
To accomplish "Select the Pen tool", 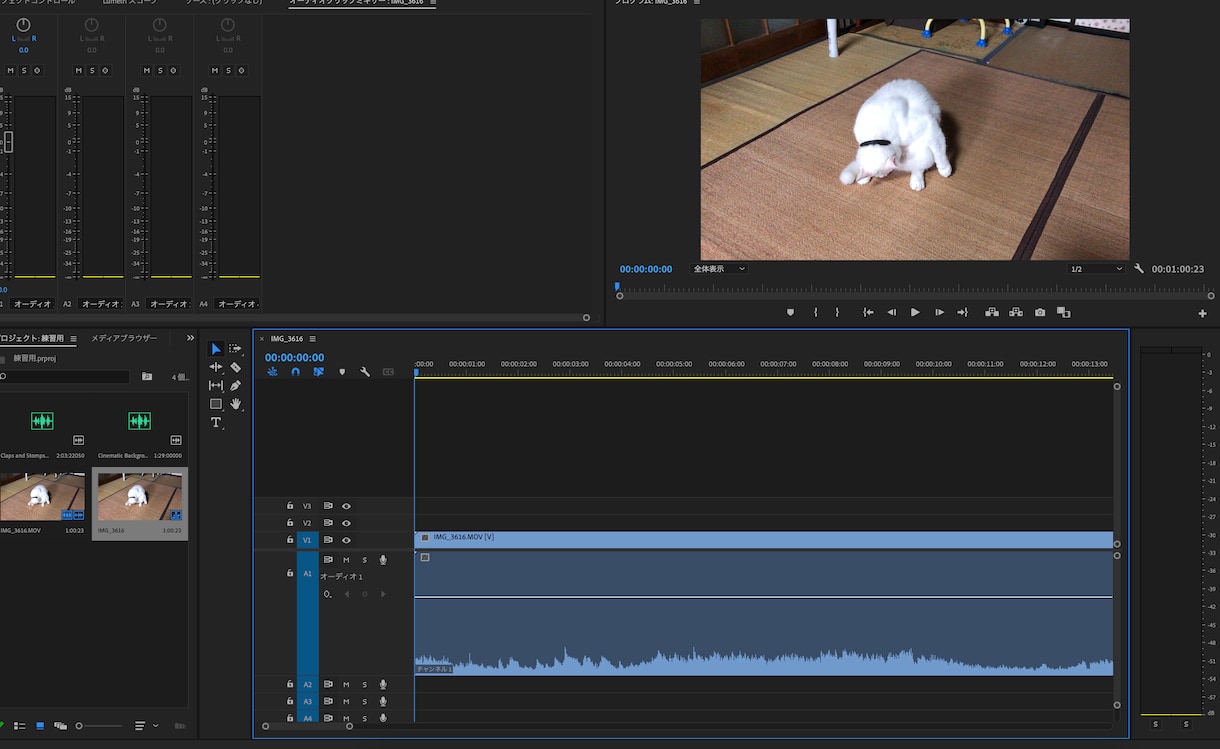I will tap(235, 385).
